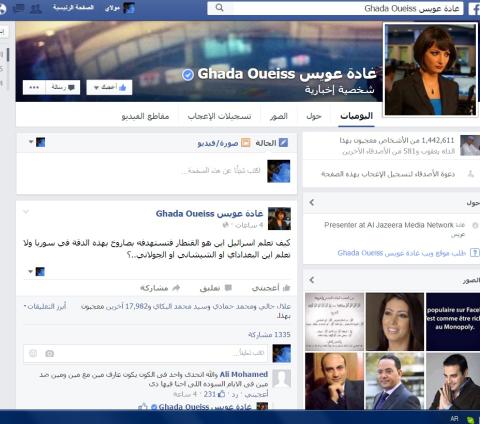Open Ali Mohamed commenter profile
The height and width of the screenshot is (424, 480).
244,374
